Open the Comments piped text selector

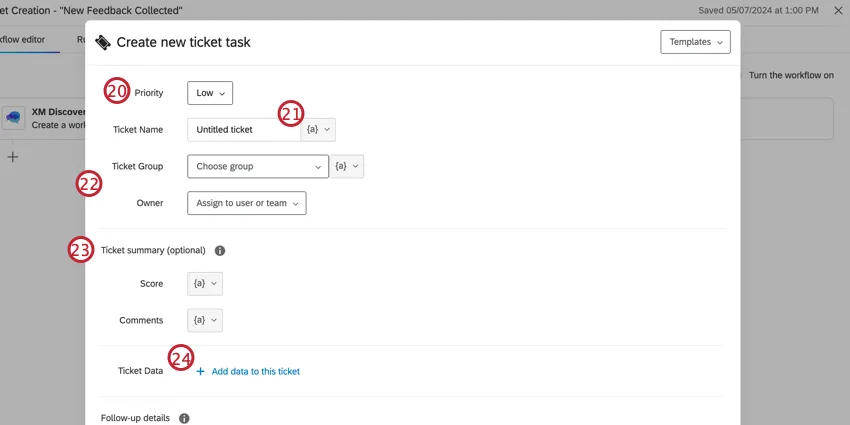[204, 320]
